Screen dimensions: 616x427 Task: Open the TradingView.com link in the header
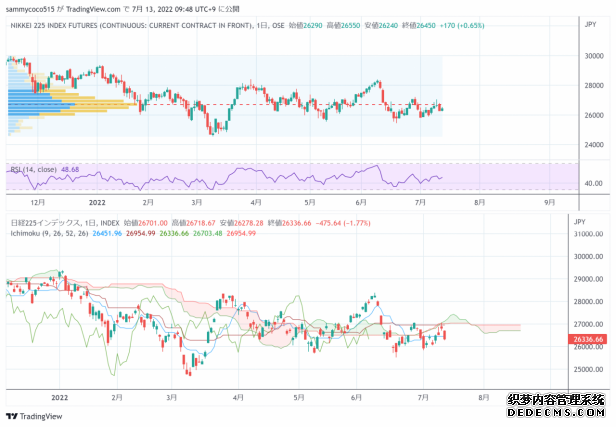pos(93,9)
